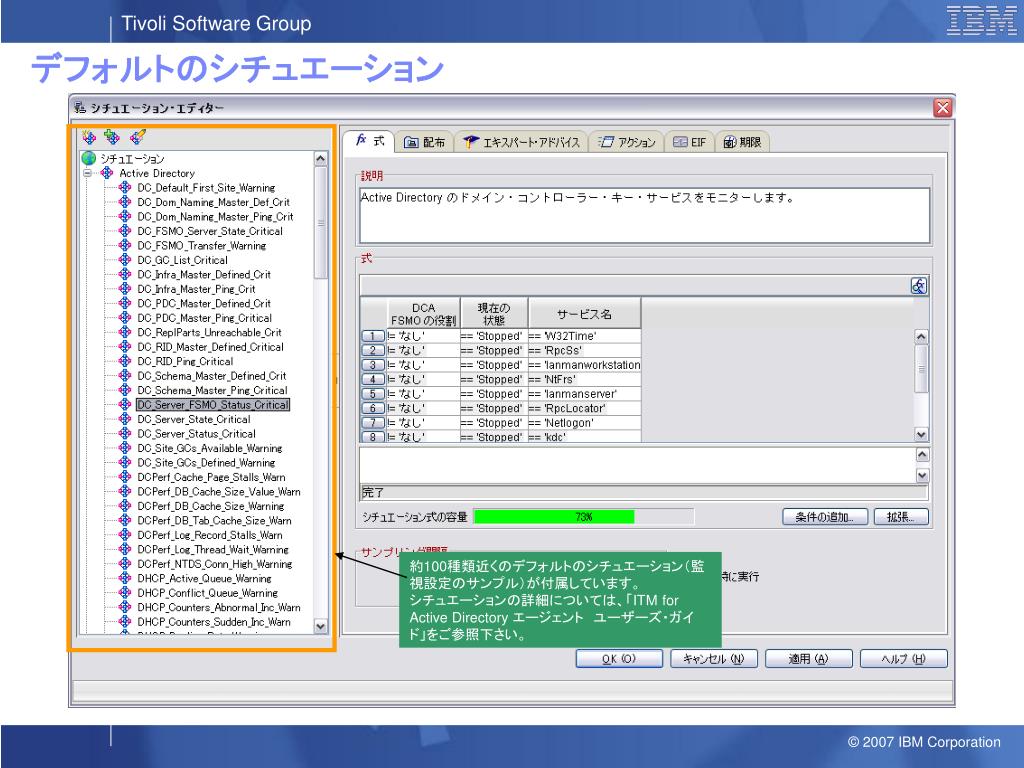
Task: Click the 現在の状態 column header
Action: 494,313
